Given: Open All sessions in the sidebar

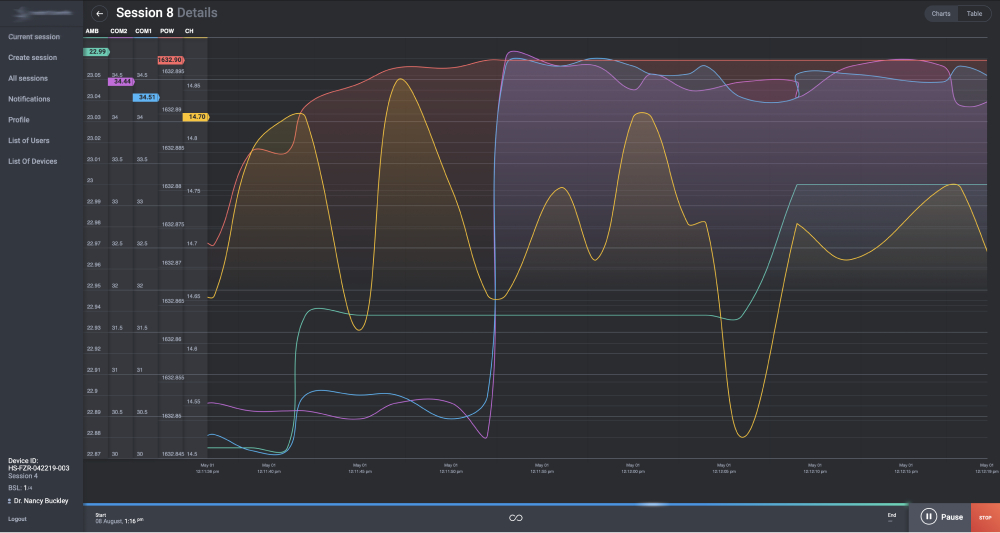Looking at the screenshot, I should coord(28,78).
